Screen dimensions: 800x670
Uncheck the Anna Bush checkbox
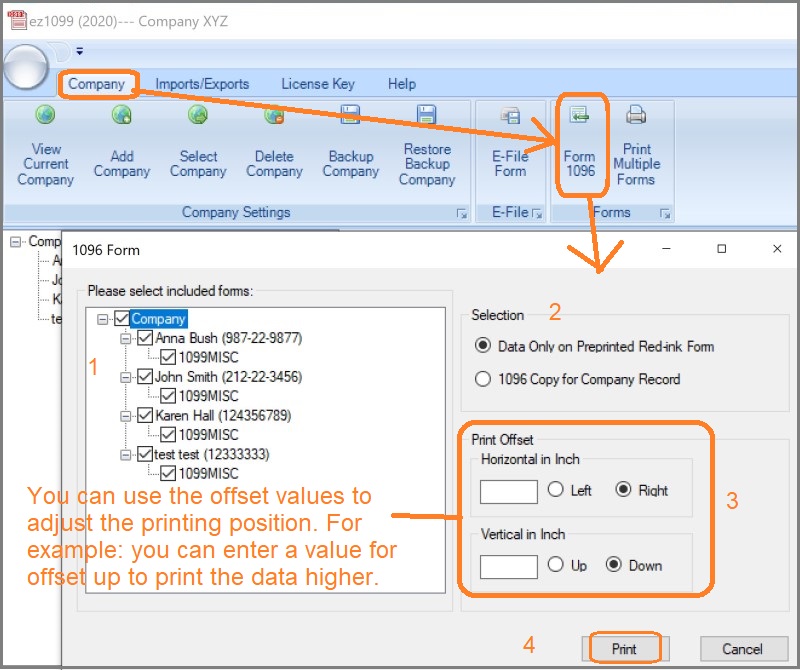click(x=145, y=338)
